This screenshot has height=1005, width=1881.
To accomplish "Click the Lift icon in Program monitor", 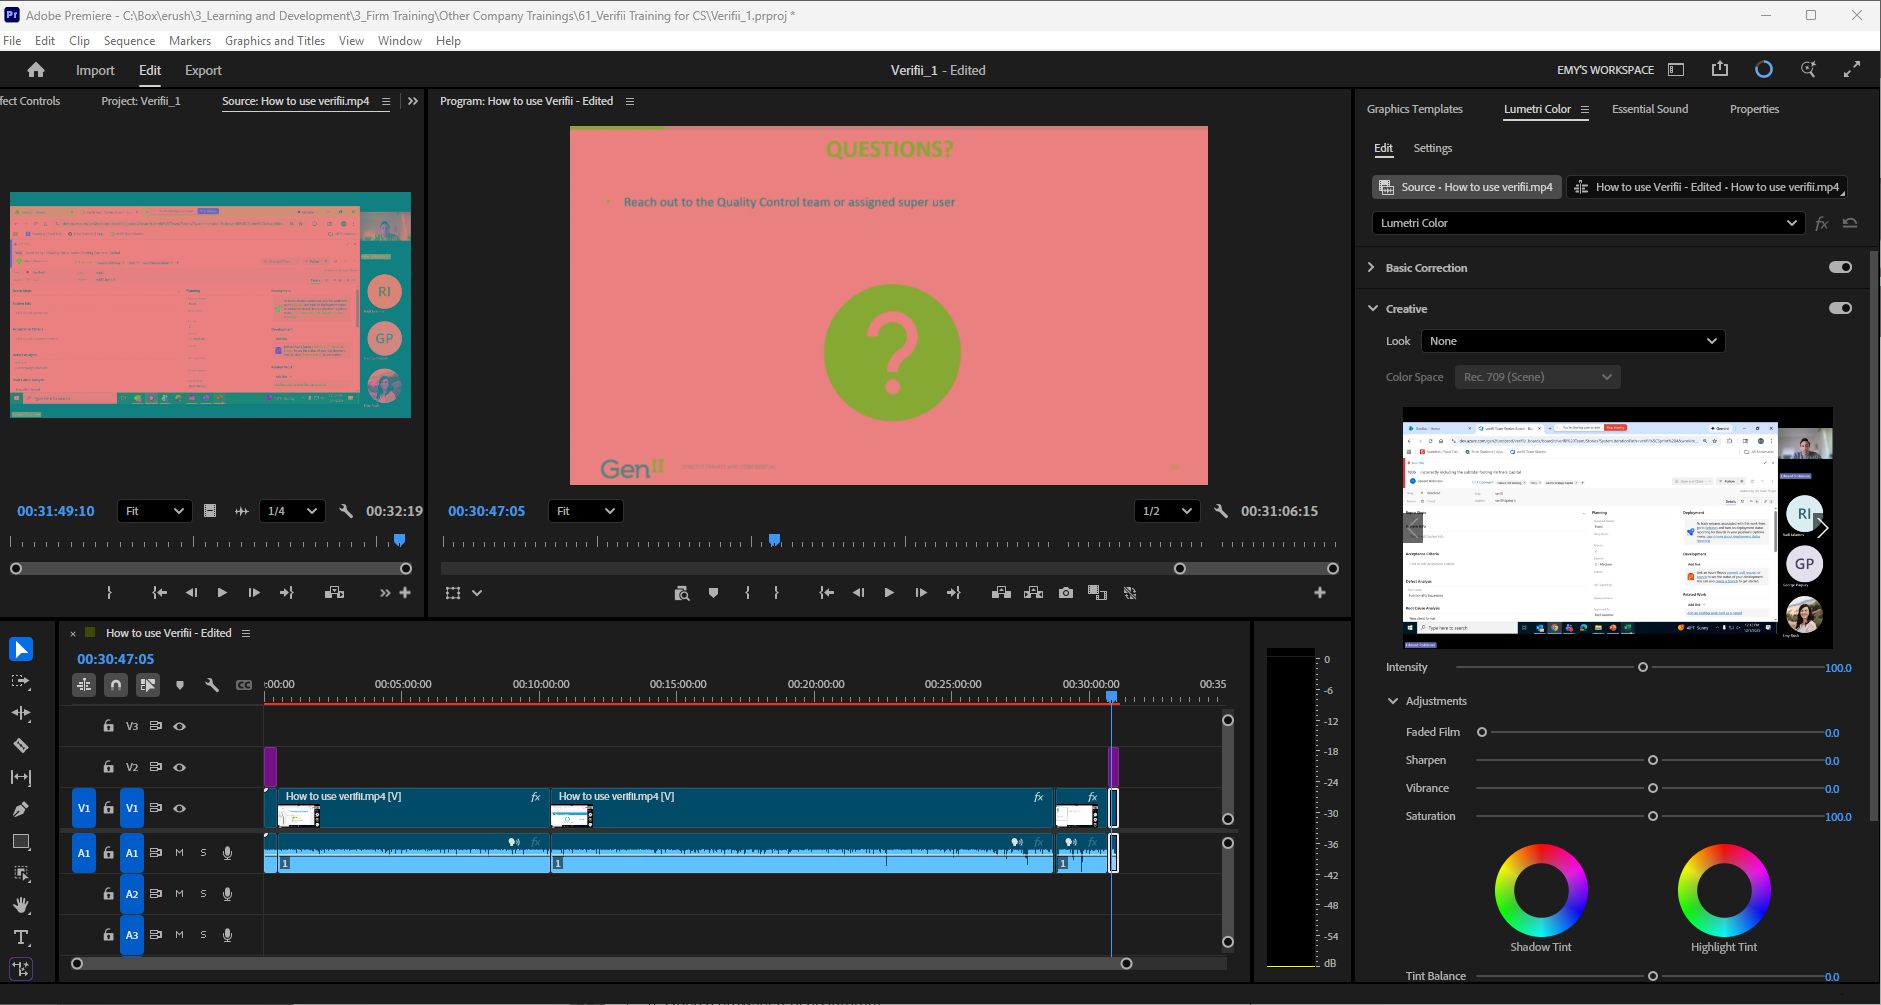I will pos(1001,592).
